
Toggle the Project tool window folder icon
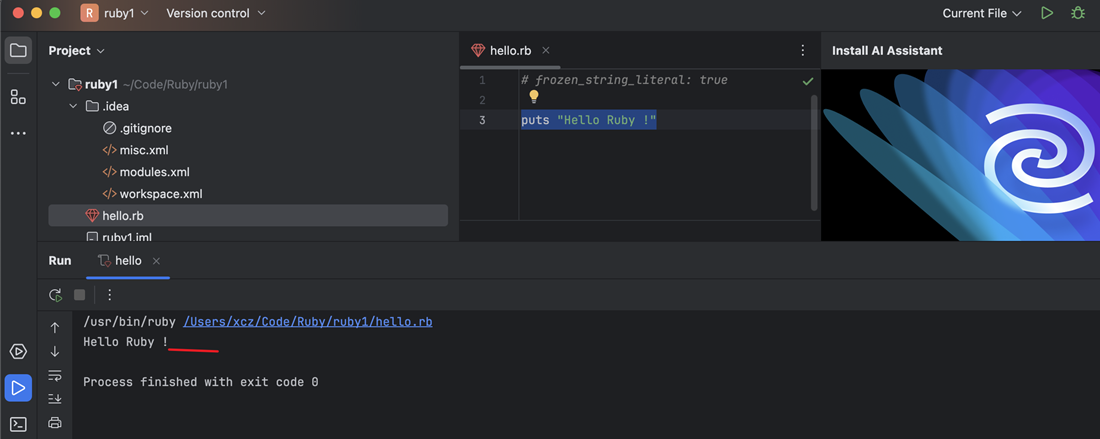pos(18,50)
